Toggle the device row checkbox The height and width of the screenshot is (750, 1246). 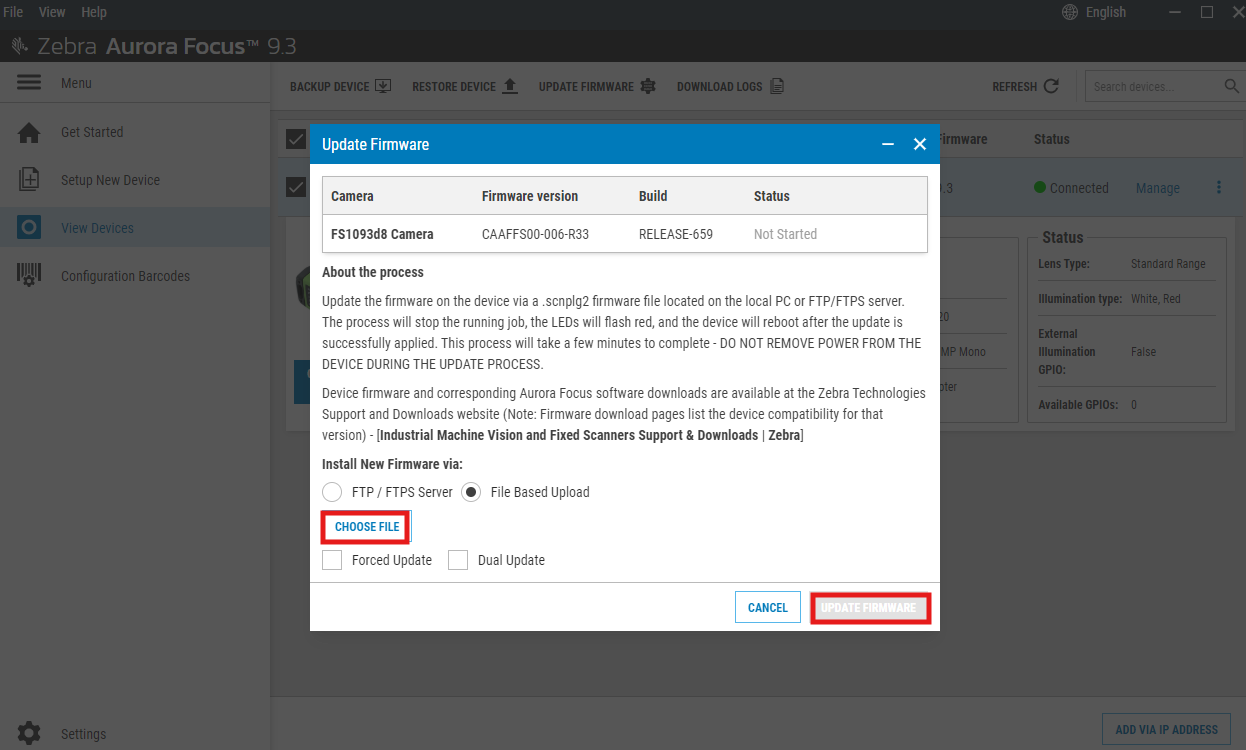(296, 187)
